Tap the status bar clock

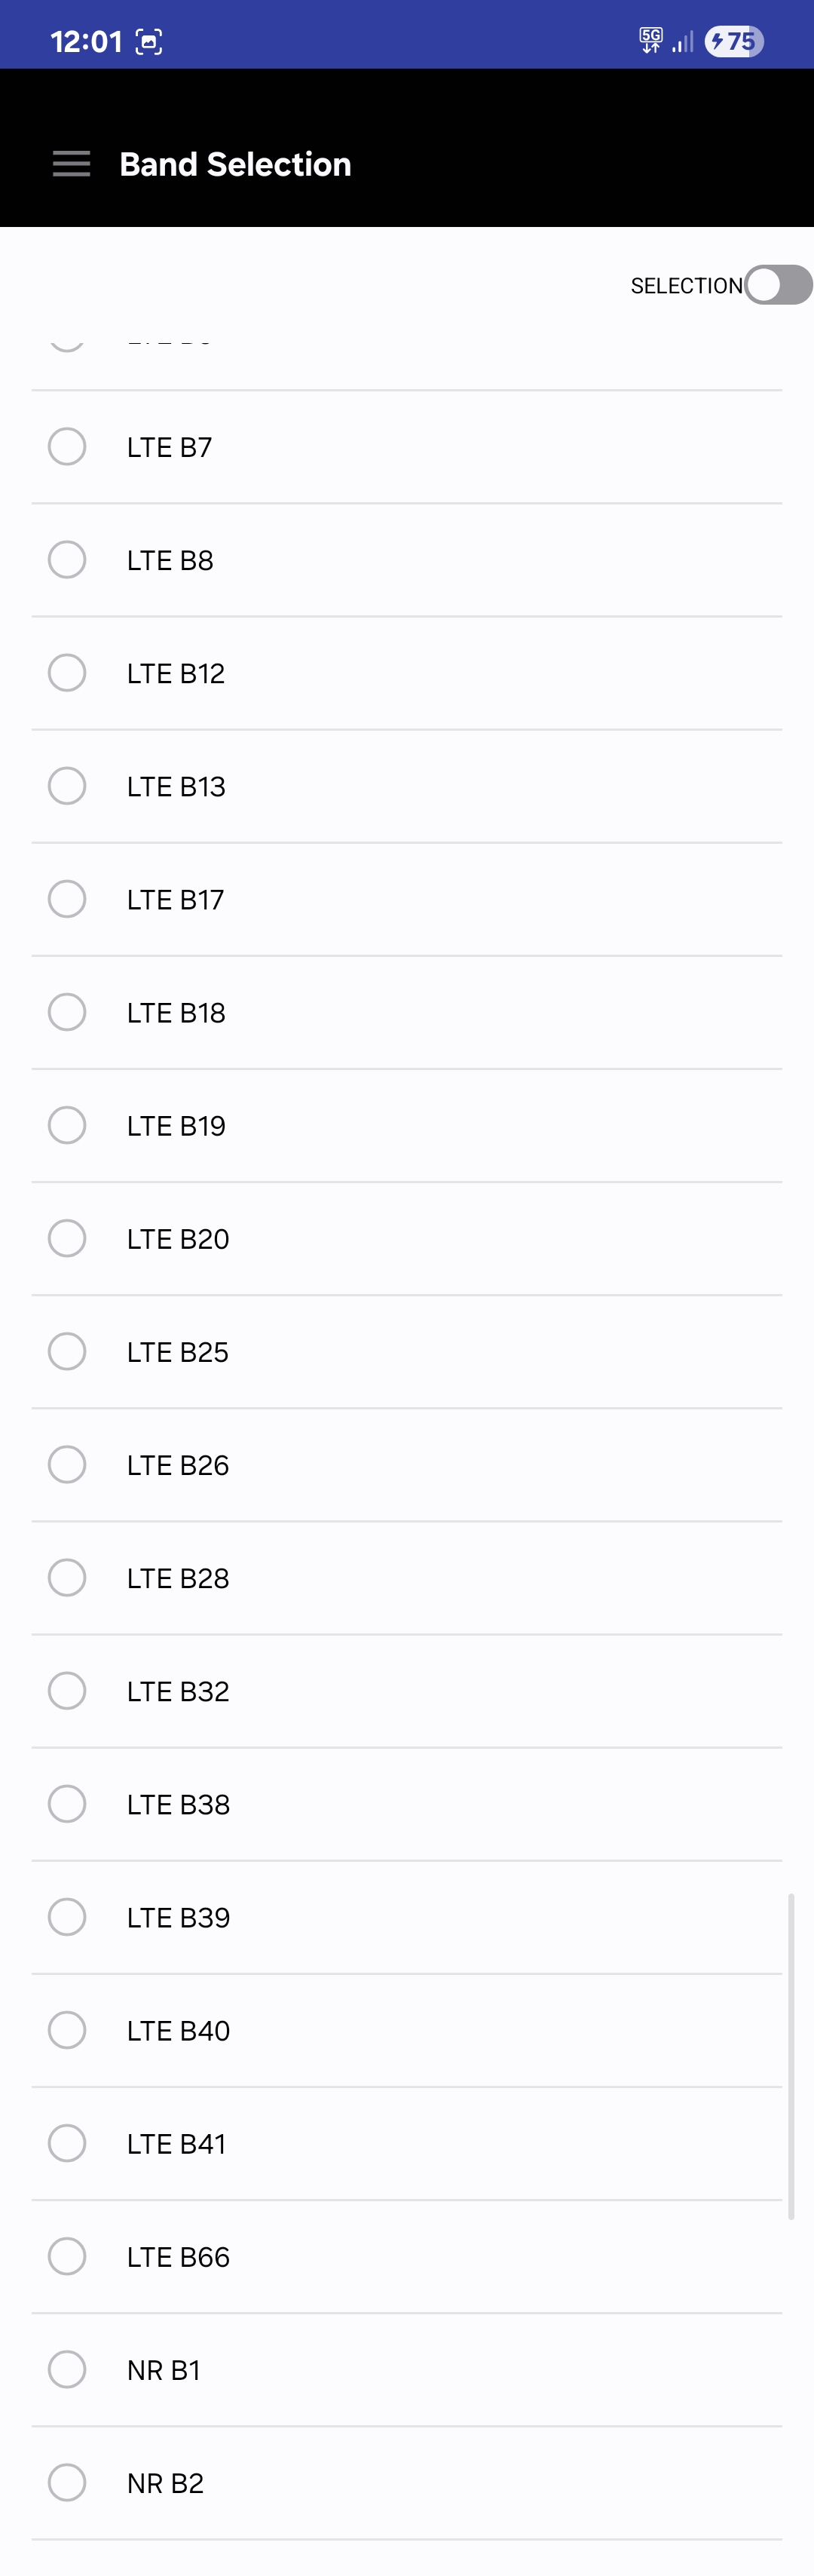[x=86, y=42]
